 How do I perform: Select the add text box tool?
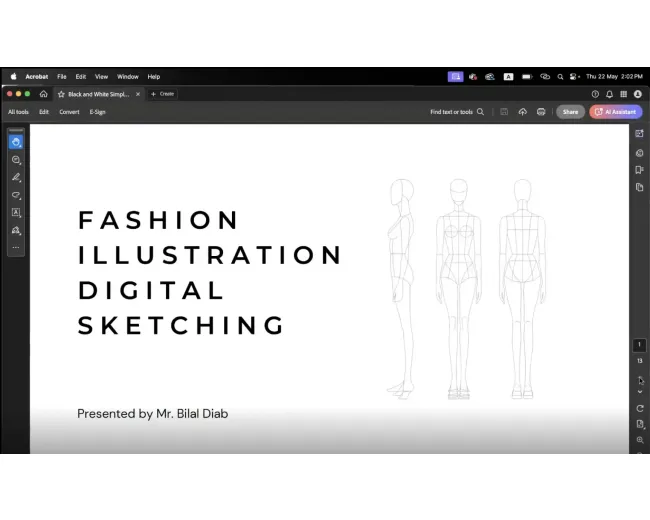pyautogui.click(x=16, y=213)
